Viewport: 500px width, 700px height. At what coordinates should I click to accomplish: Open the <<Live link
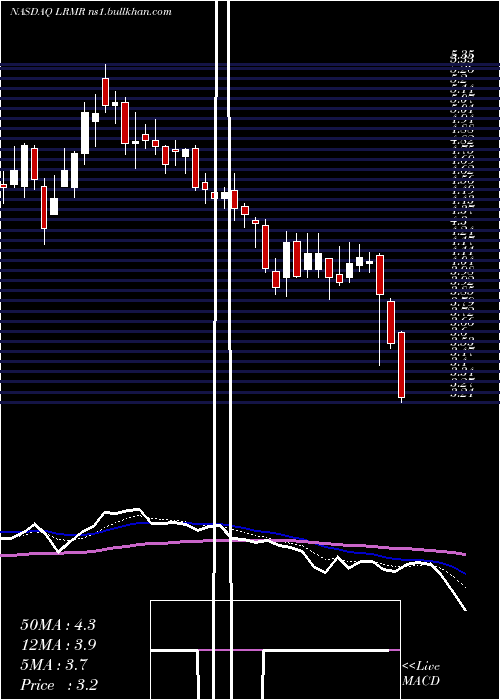click(421, 666)
